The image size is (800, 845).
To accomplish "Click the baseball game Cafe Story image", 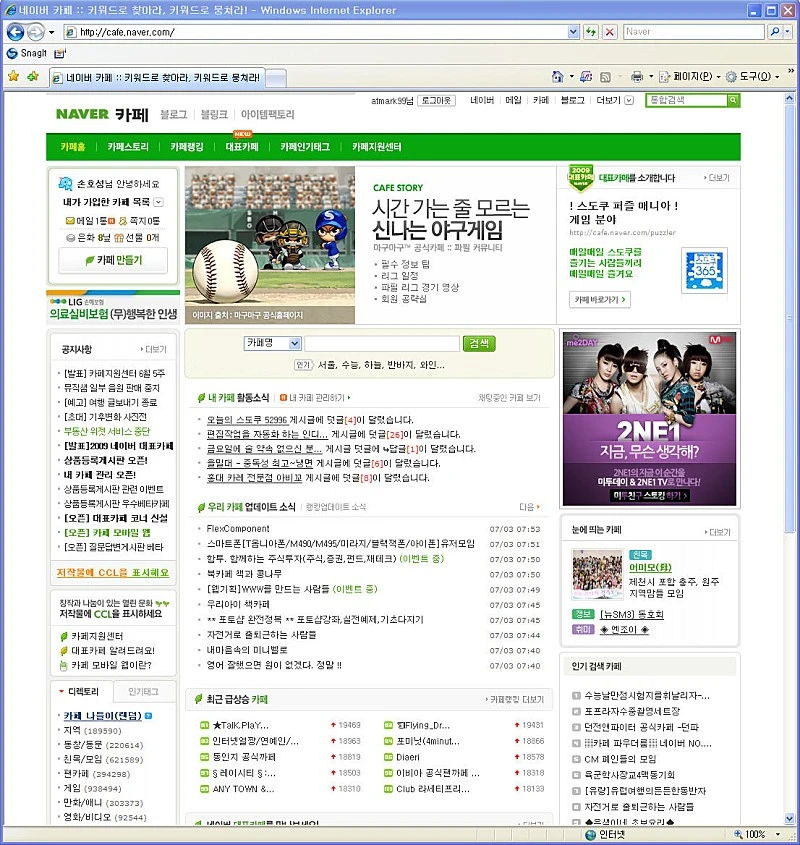I will click(x=270, y=245).
